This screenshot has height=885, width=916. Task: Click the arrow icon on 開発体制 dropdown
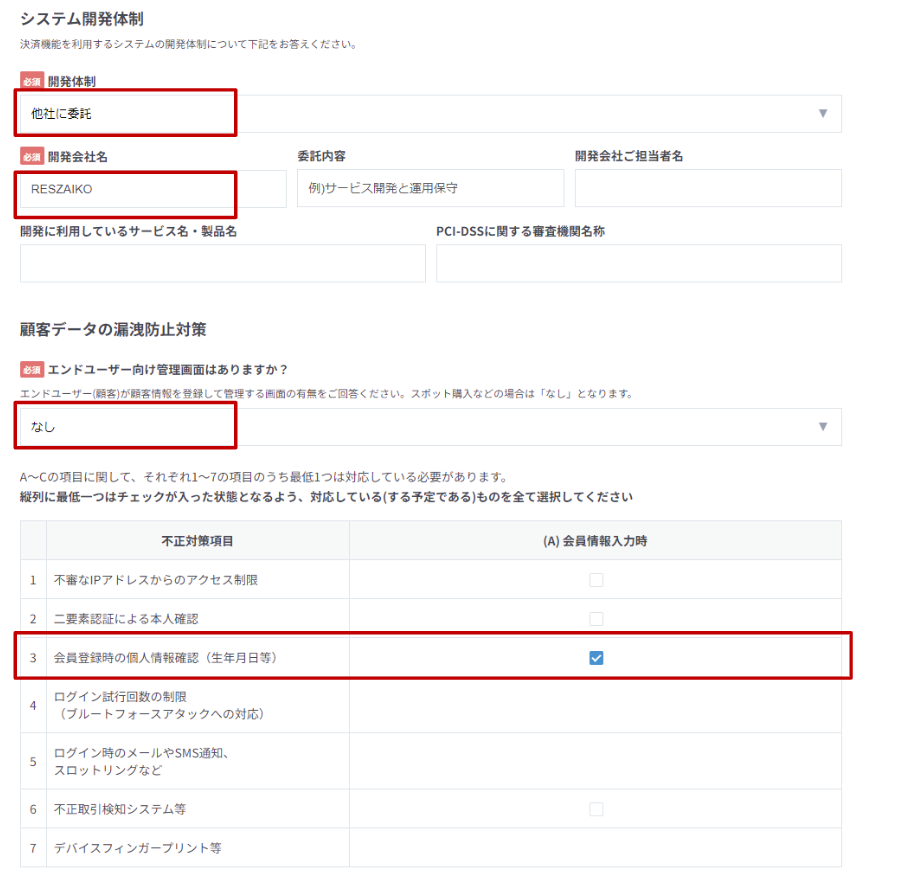pos(823,113)
